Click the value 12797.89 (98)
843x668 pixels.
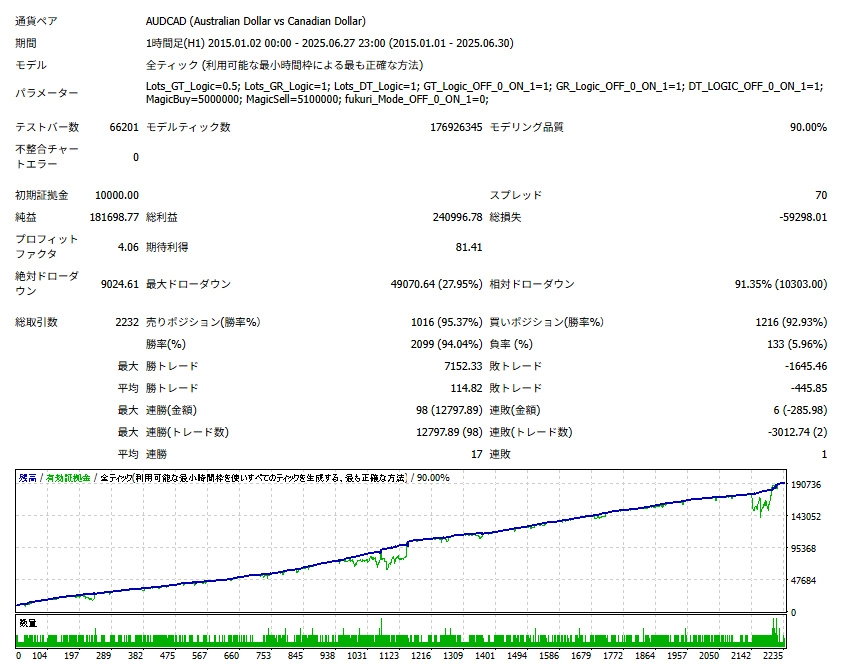click(x=449, y=432)
